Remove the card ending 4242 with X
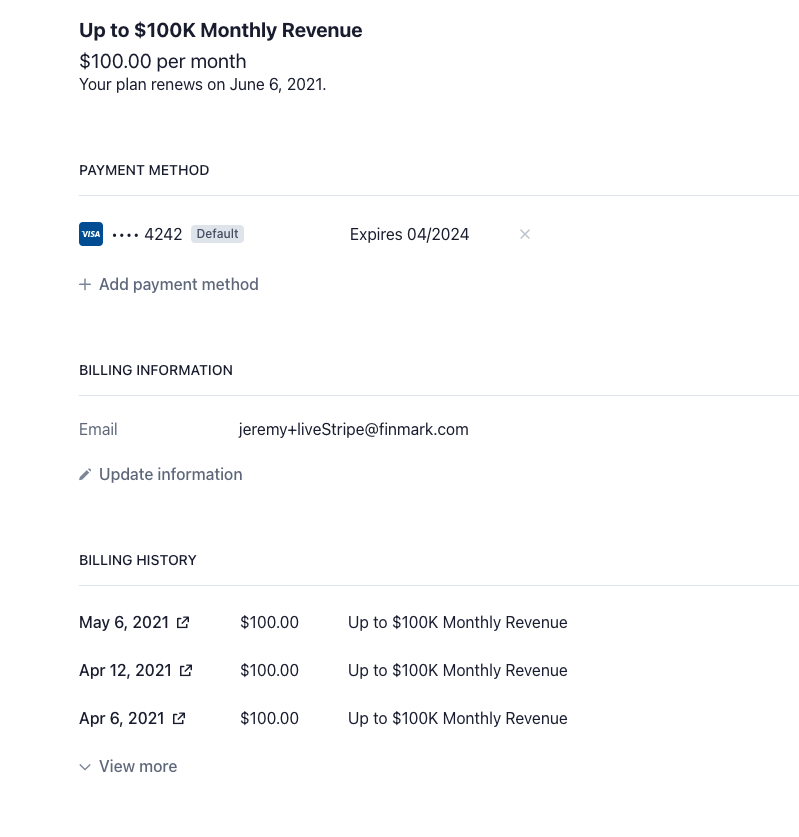The width and height of the screenshot is (799, 837). (525, 234)
